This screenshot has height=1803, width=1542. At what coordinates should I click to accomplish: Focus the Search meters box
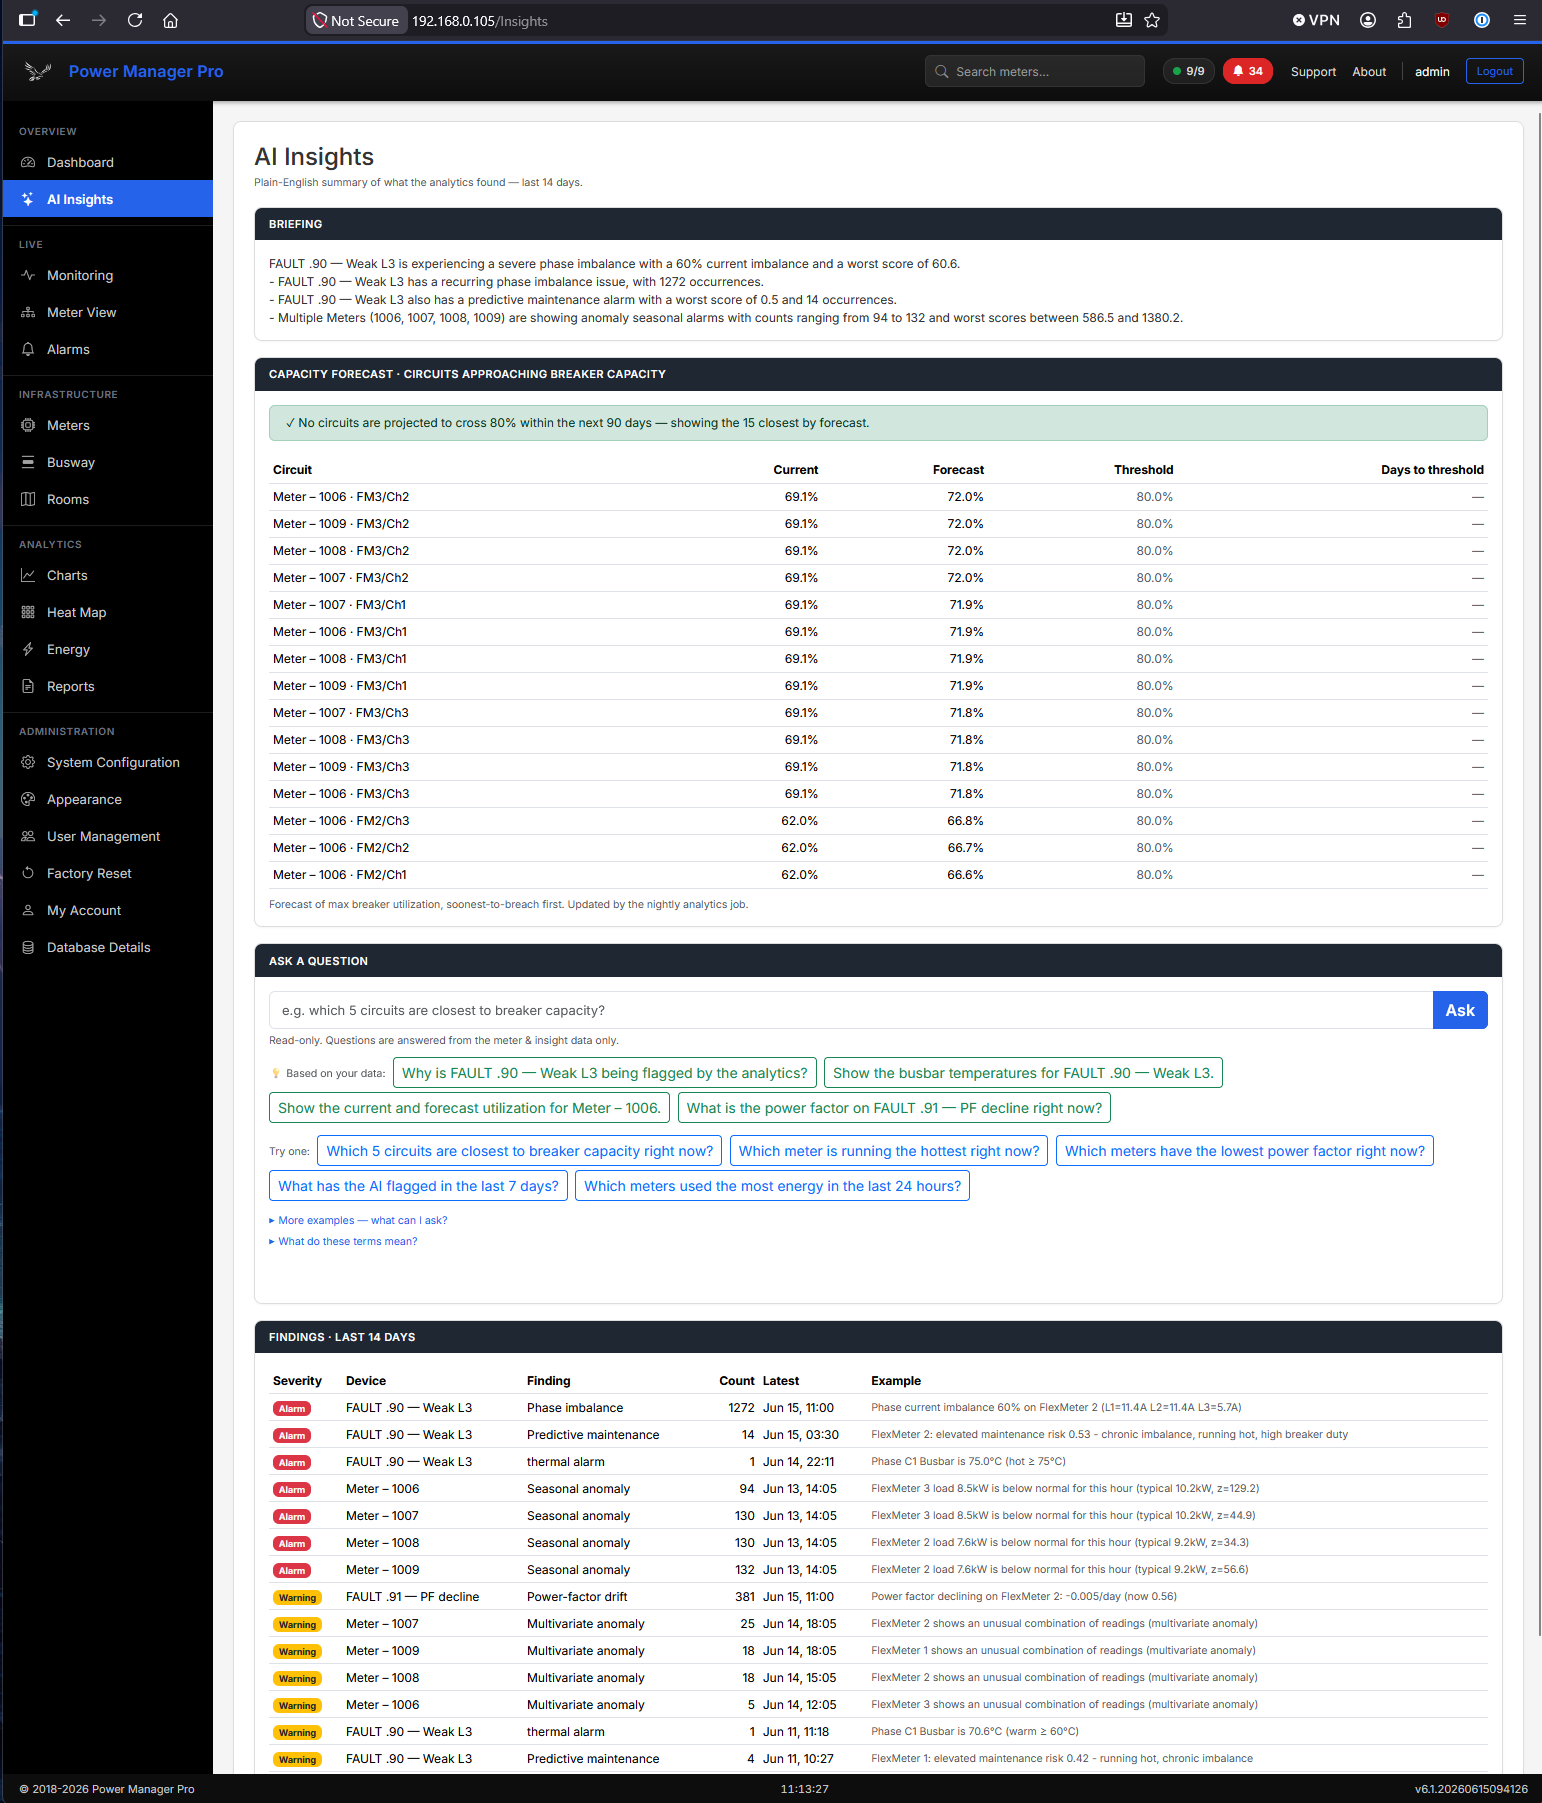pos(1034,71)
